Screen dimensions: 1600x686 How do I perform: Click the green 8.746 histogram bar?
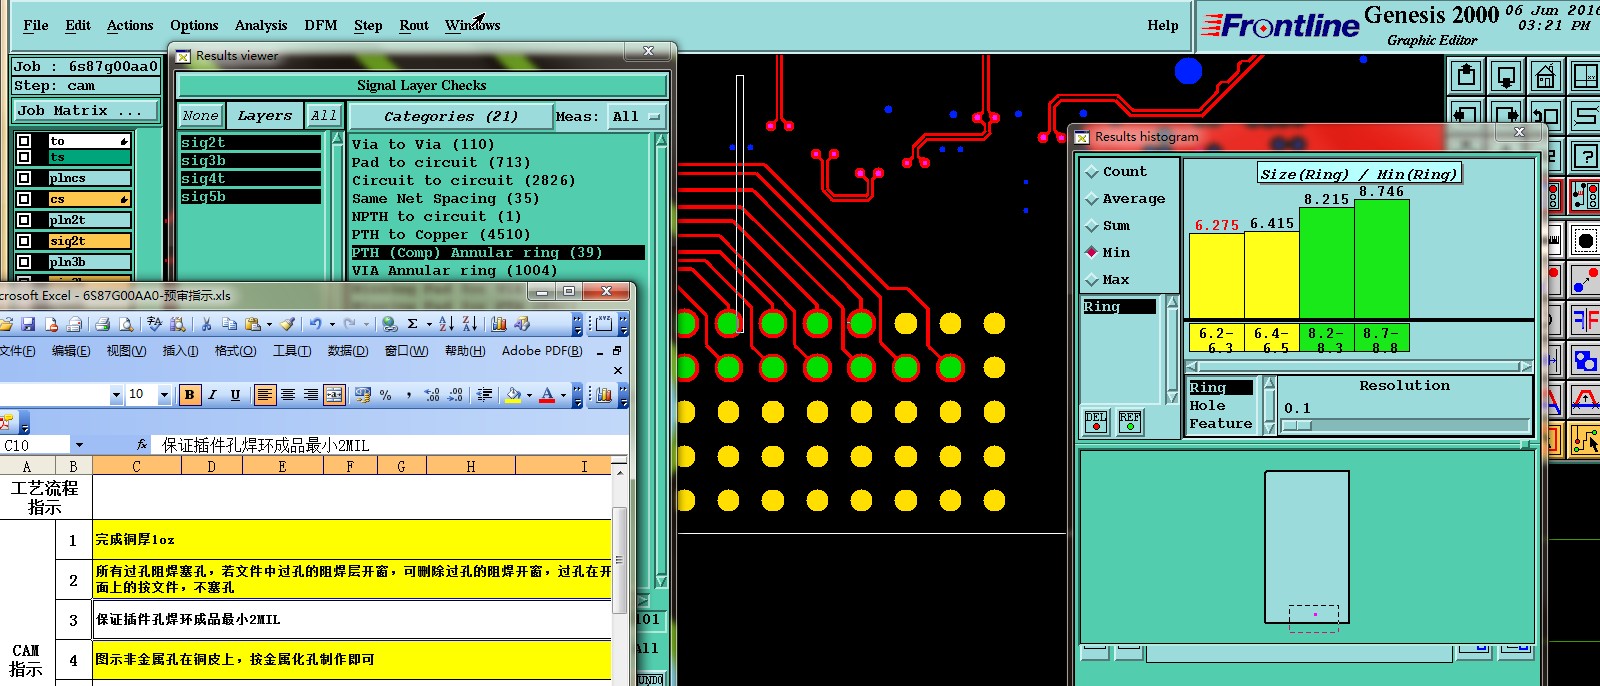click(1382, 259)
